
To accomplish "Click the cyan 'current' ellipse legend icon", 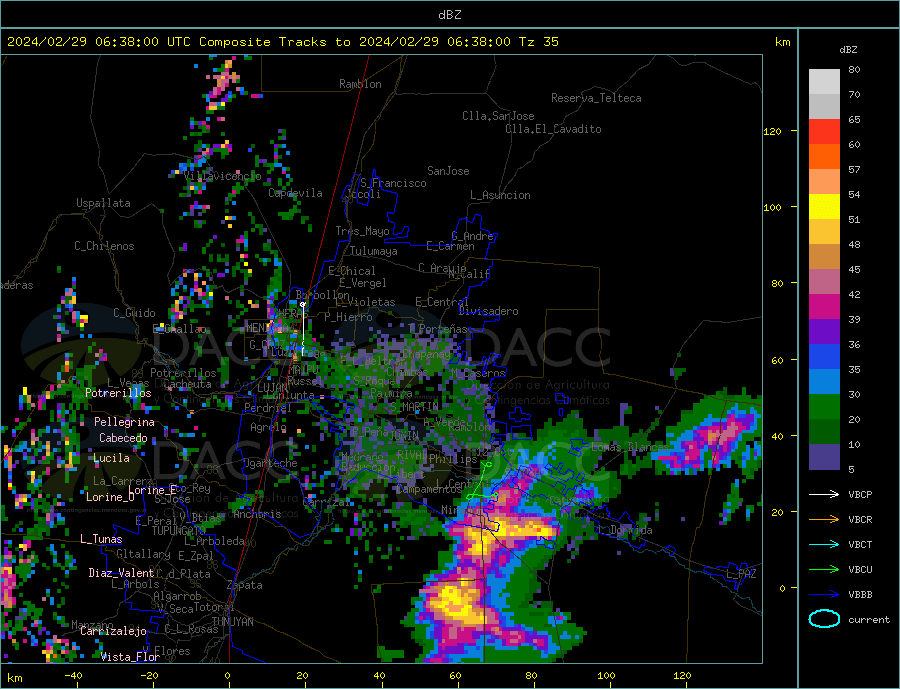I will click(x=824, y=619).
